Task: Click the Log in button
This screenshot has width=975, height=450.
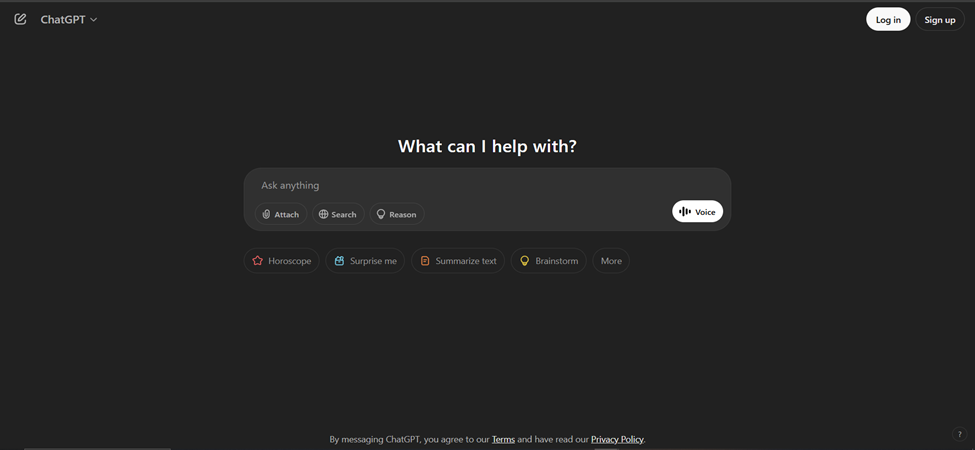Action: (888, 19)
